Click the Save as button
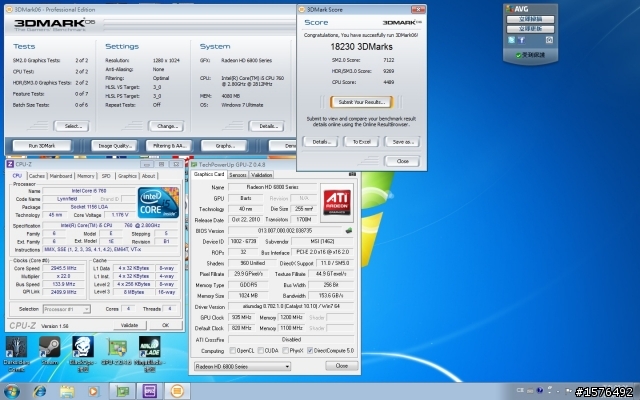640x400 pixels. [402, 142]
